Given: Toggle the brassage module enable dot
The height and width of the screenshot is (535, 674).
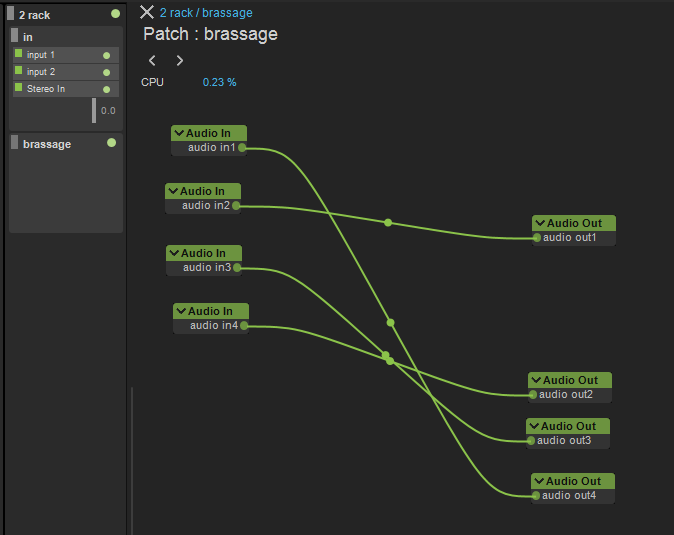Looking at the screenshot, I should tap(111, 143).
